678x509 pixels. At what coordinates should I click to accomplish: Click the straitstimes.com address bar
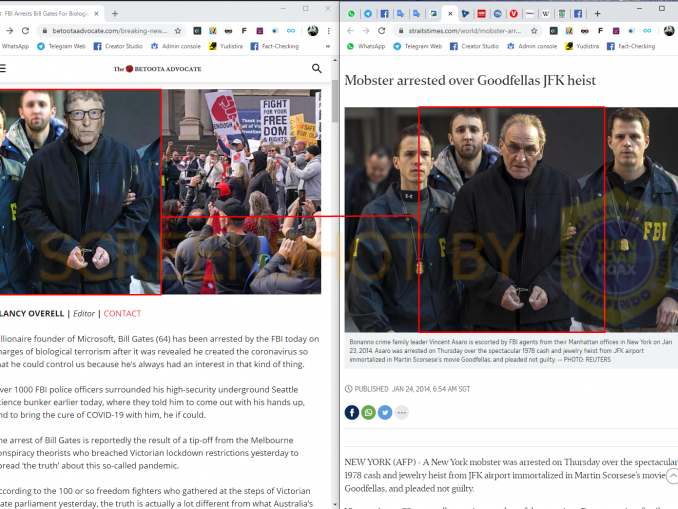click(467, 31)
